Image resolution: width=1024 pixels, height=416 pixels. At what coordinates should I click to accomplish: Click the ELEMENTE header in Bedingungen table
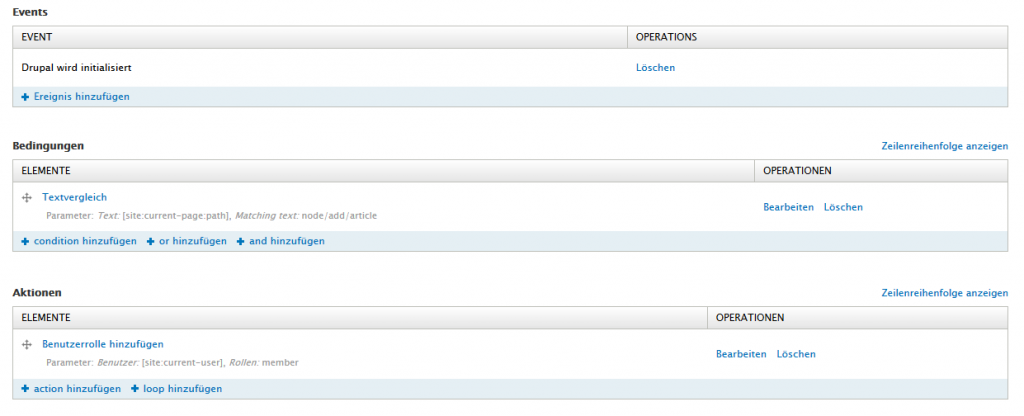[45, 171]
